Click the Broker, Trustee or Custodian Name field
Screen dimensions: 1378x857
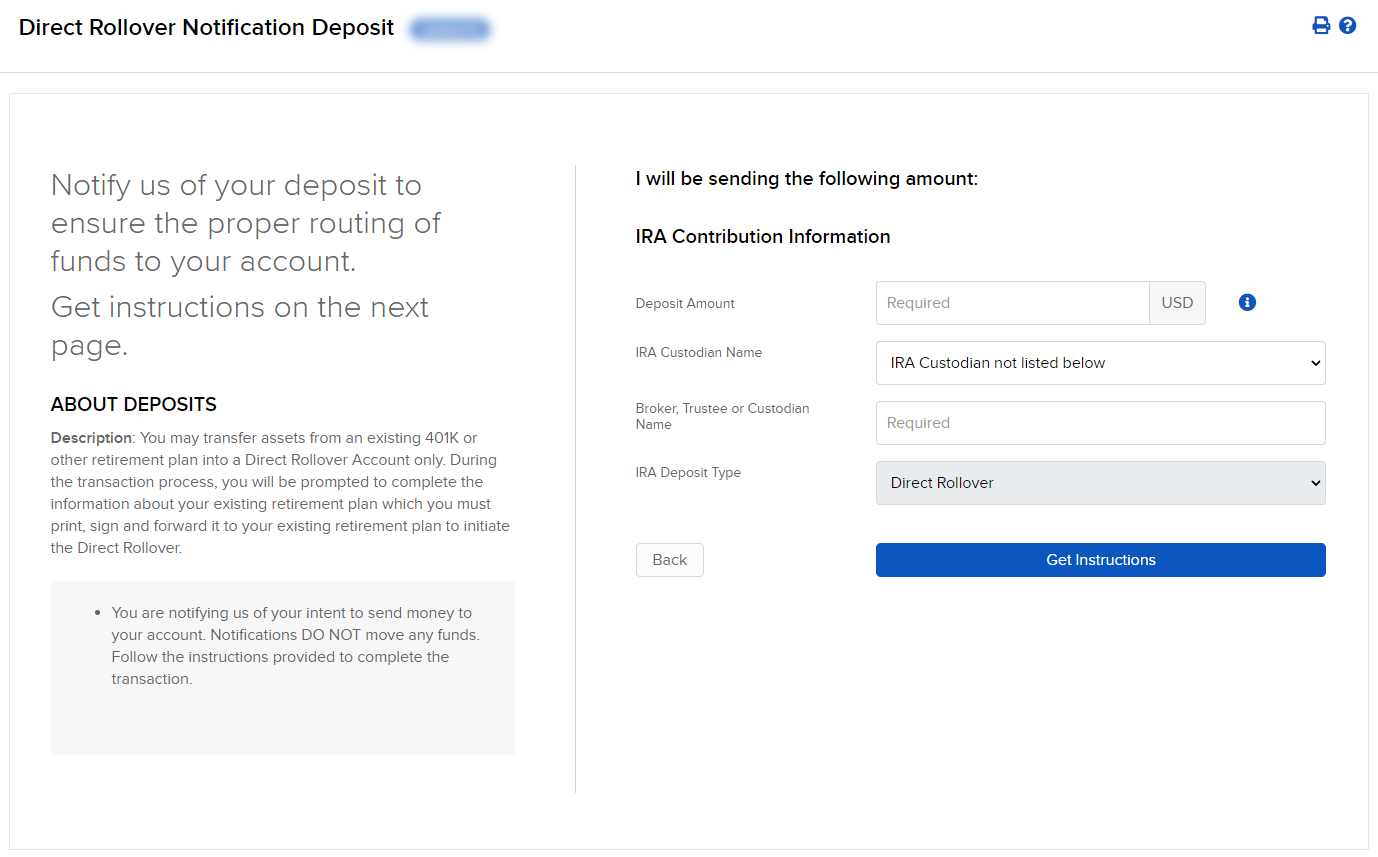(x=1100, y=422)
